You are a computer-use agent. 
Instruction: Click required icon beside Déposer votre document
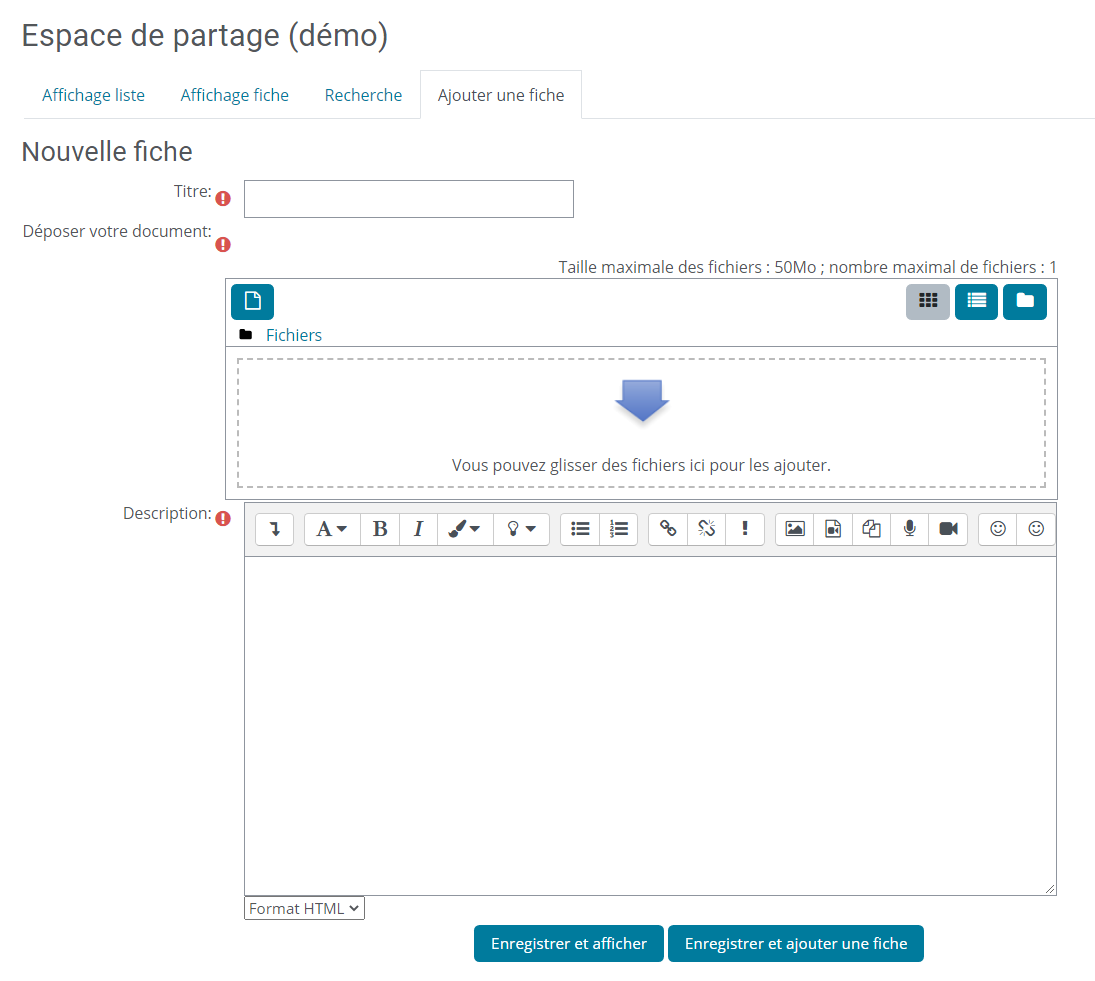[223, 244]
